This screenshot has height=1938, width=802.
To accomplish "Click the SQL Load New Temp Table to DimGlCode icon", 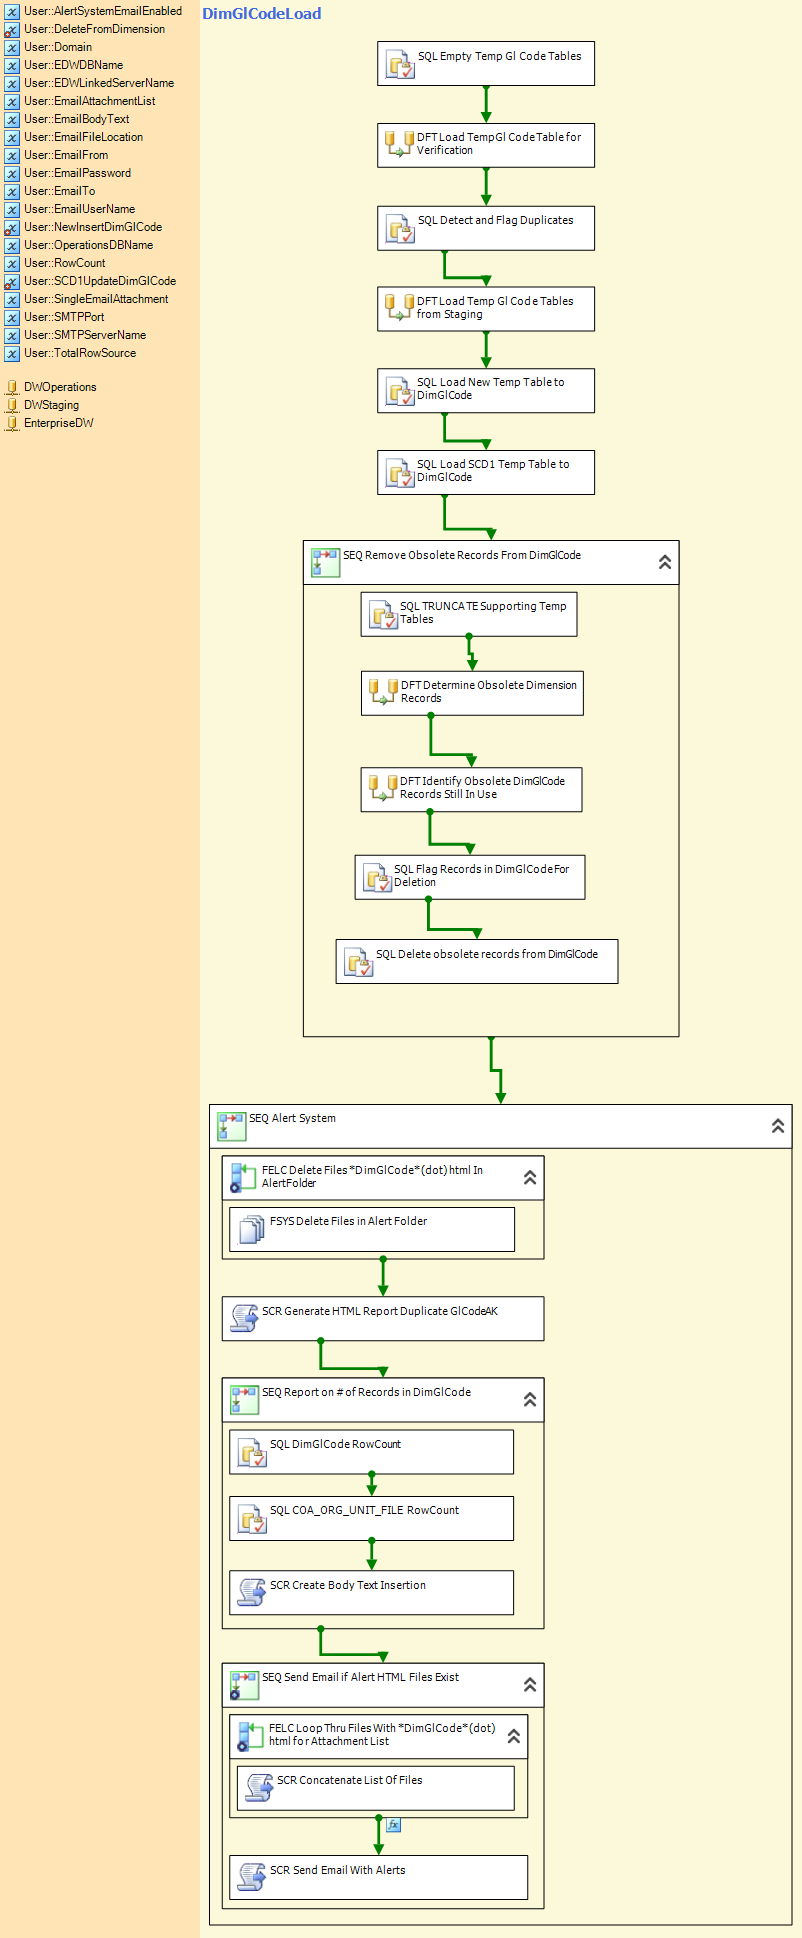I will coord(400,392).
